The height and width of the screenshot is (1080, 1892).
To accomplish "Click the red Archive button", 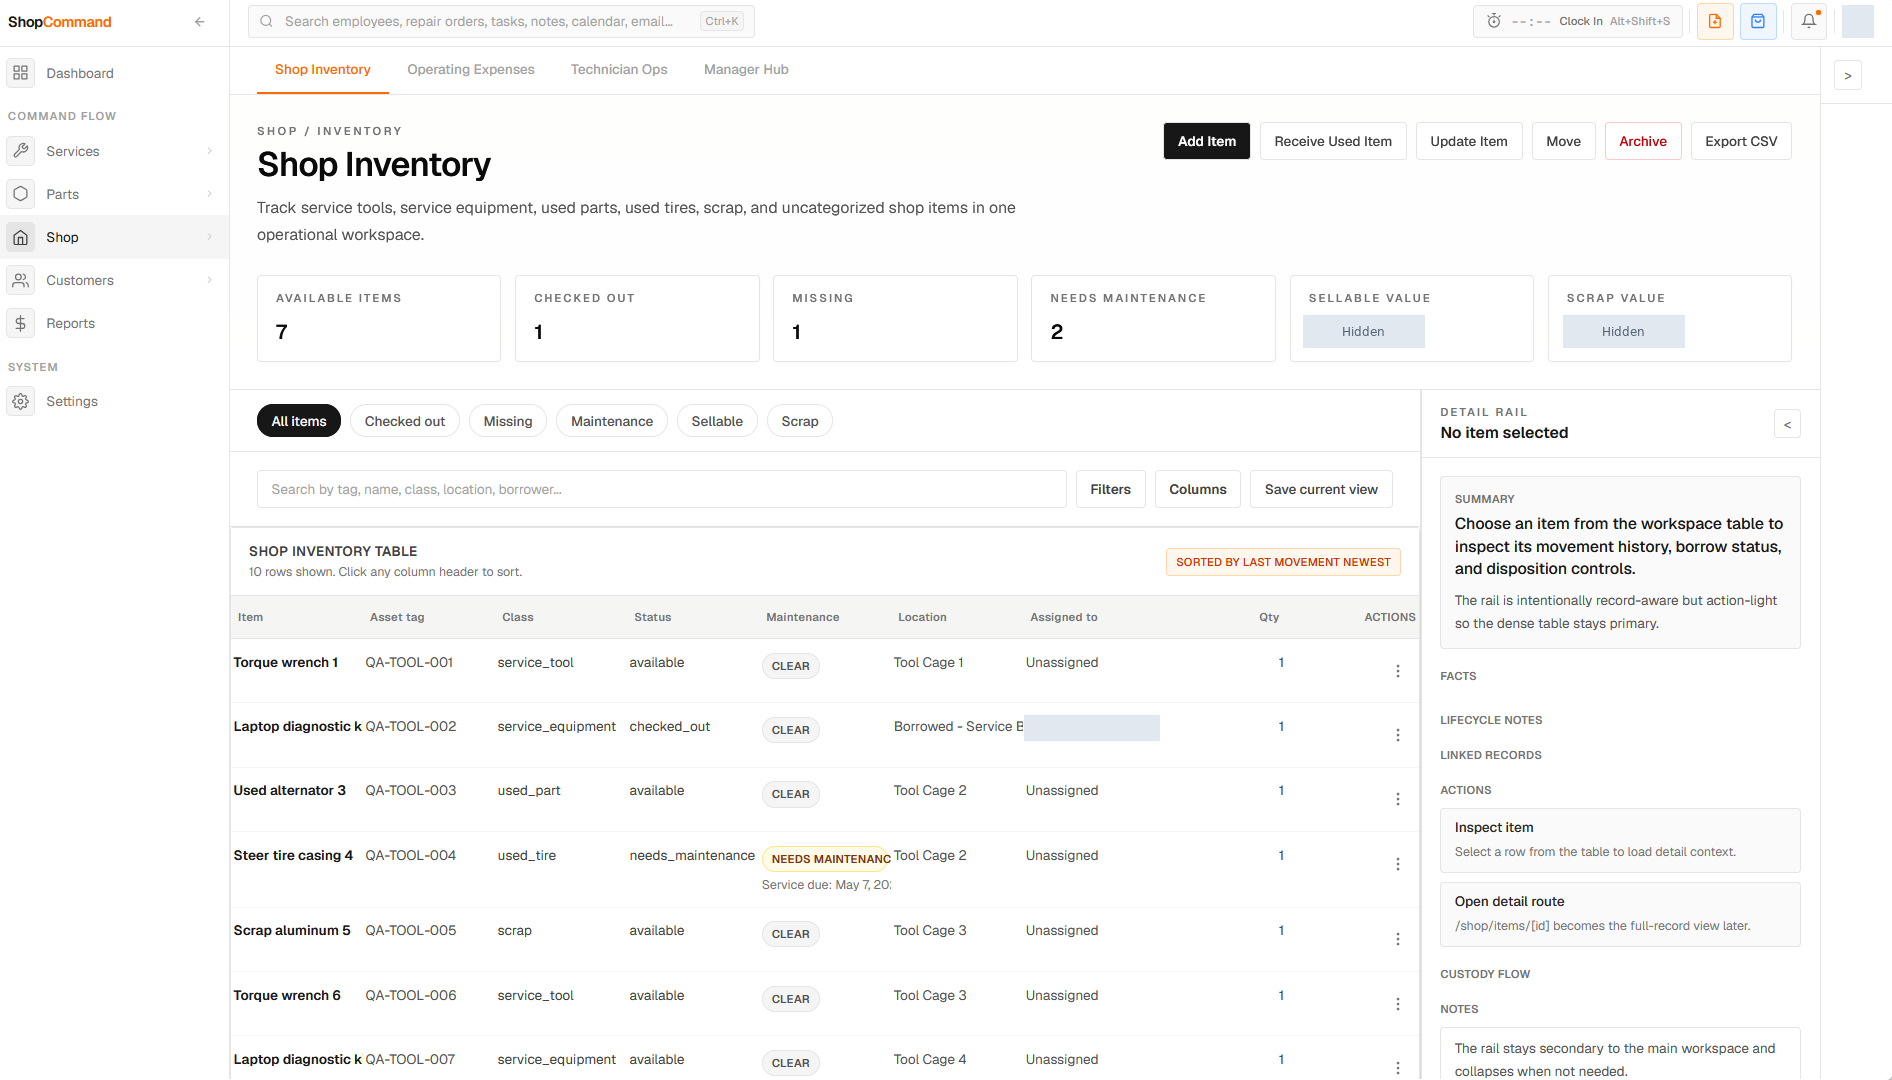I will tap(1643, 141).
